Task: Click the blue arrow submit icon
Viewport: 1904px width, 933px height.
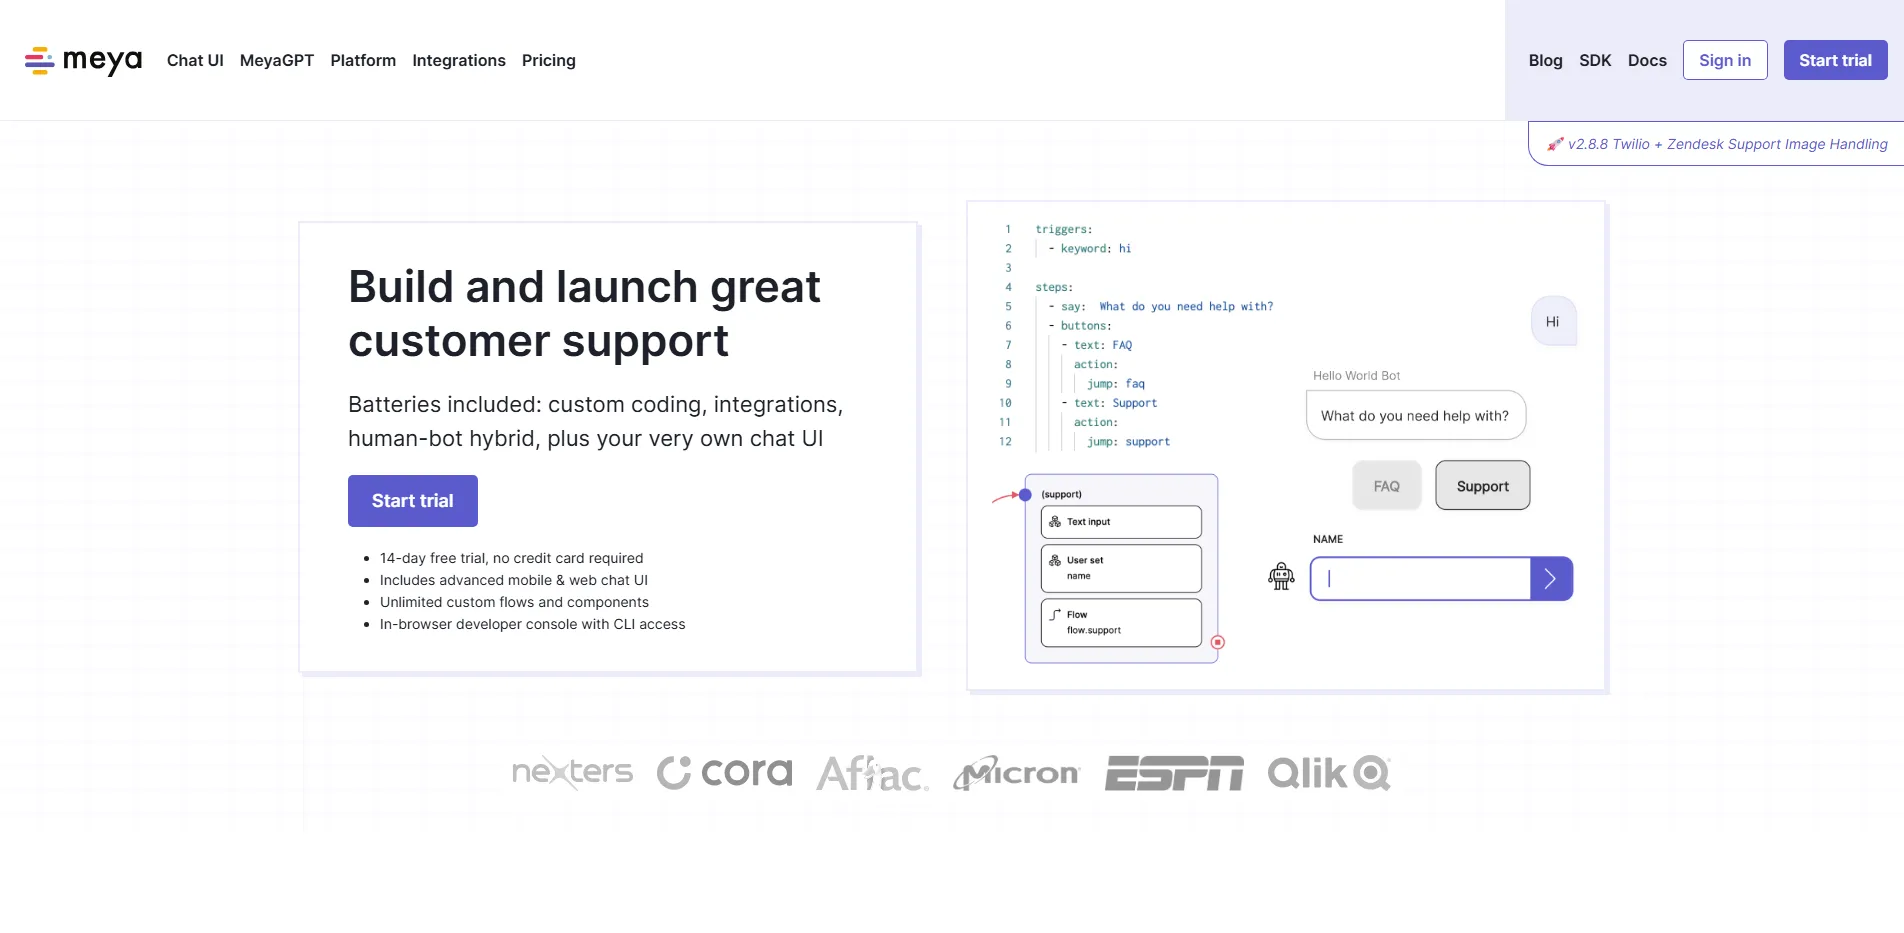Action: 1550,578
